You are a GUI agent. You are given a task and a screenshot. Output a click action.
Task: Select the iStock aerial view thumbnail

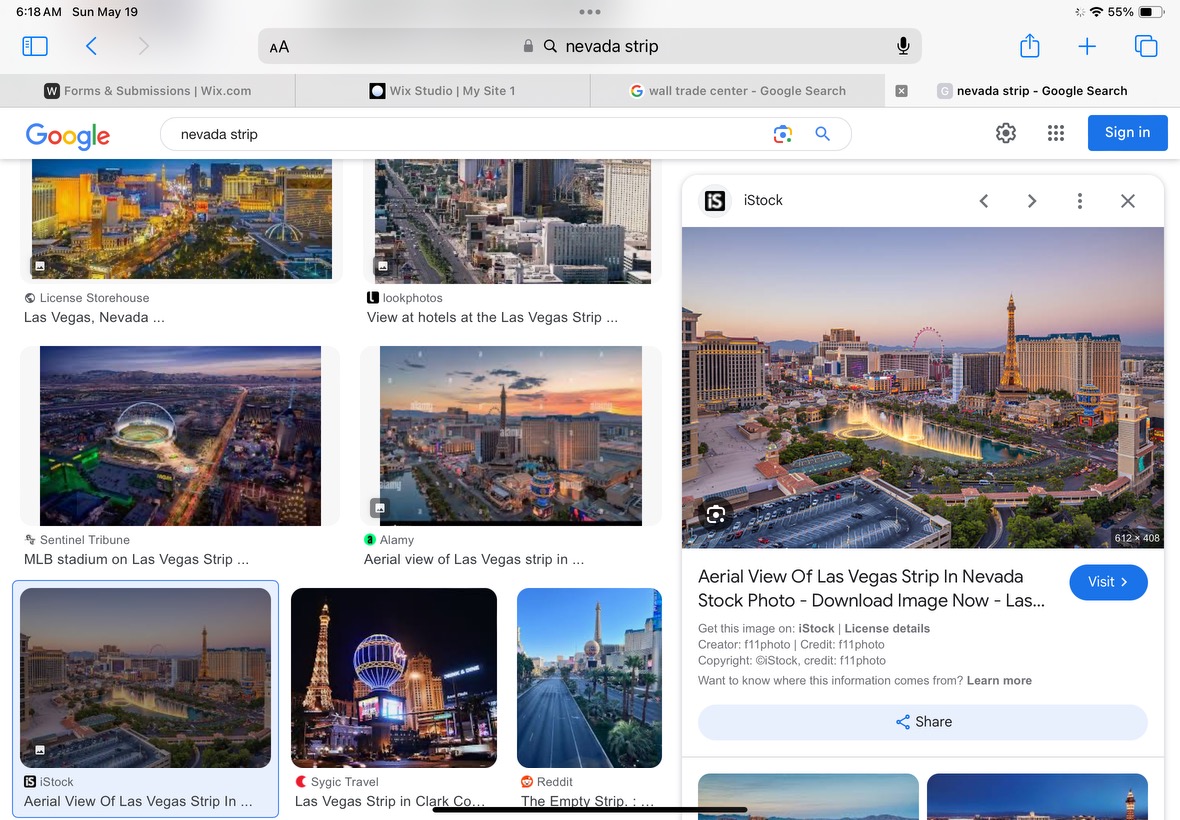click(x=145, y=678)
